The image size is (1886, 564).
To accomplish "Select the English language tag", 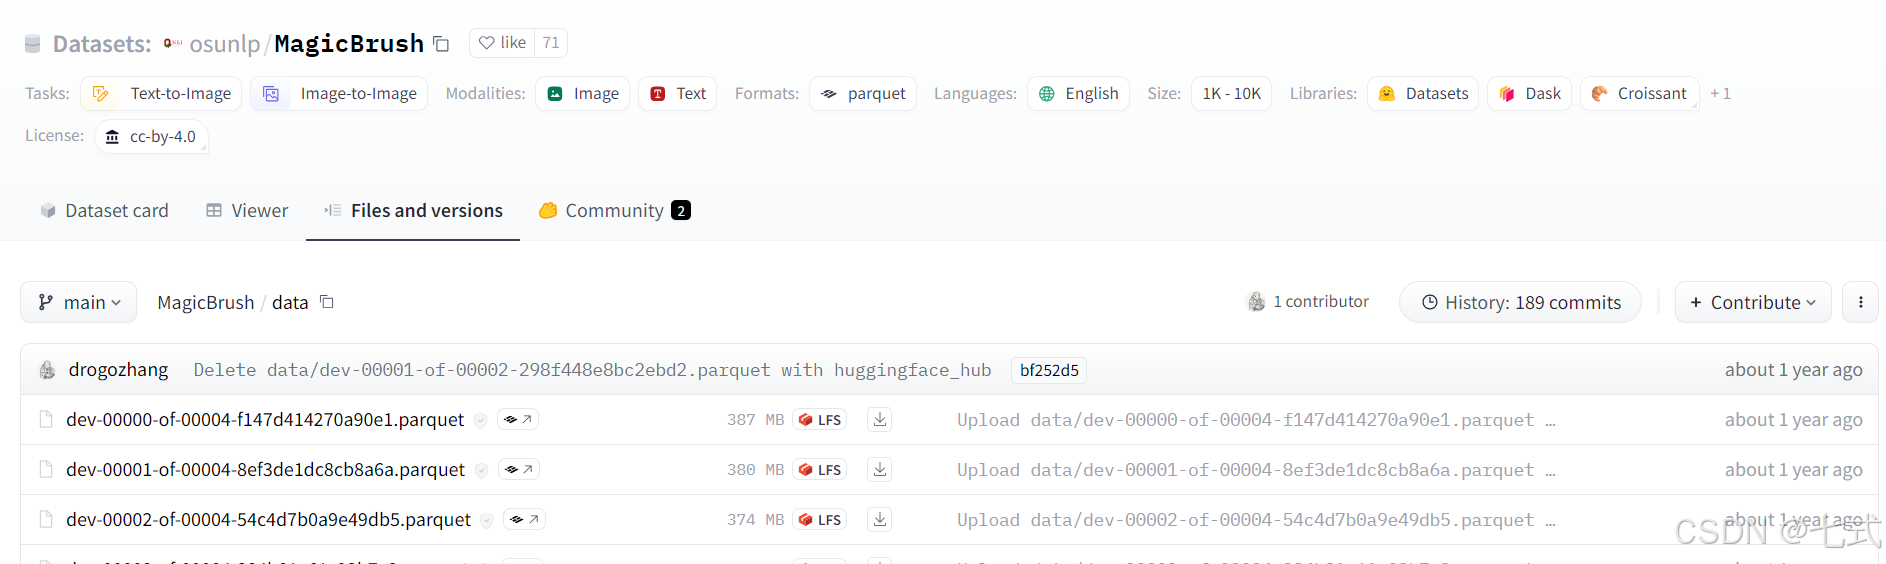I will coord(1078,94).
